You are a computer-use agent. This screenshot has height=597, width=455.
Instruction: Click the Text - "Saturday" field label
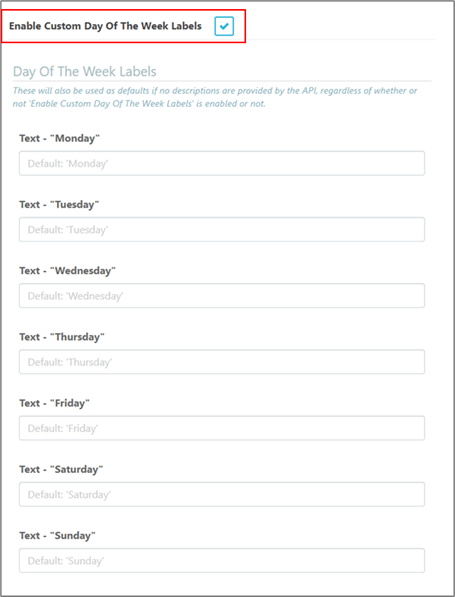point(61,469)
